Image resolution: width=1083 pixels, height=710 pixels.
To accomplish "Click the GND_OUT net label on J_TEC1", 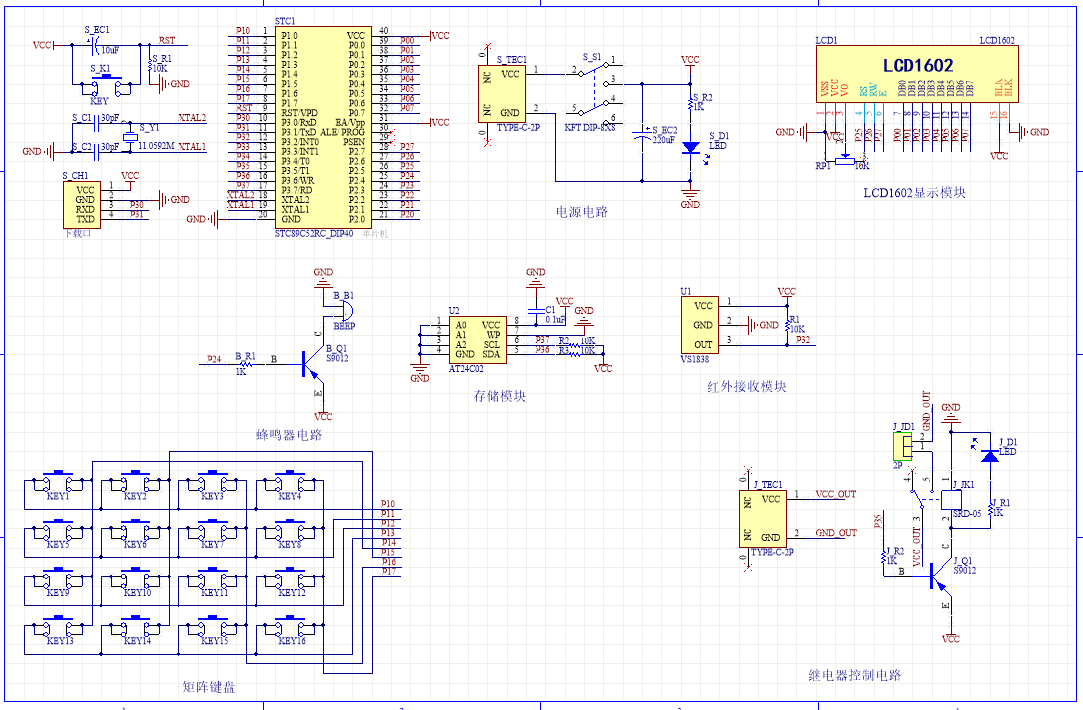I will (x=836, y=533).
